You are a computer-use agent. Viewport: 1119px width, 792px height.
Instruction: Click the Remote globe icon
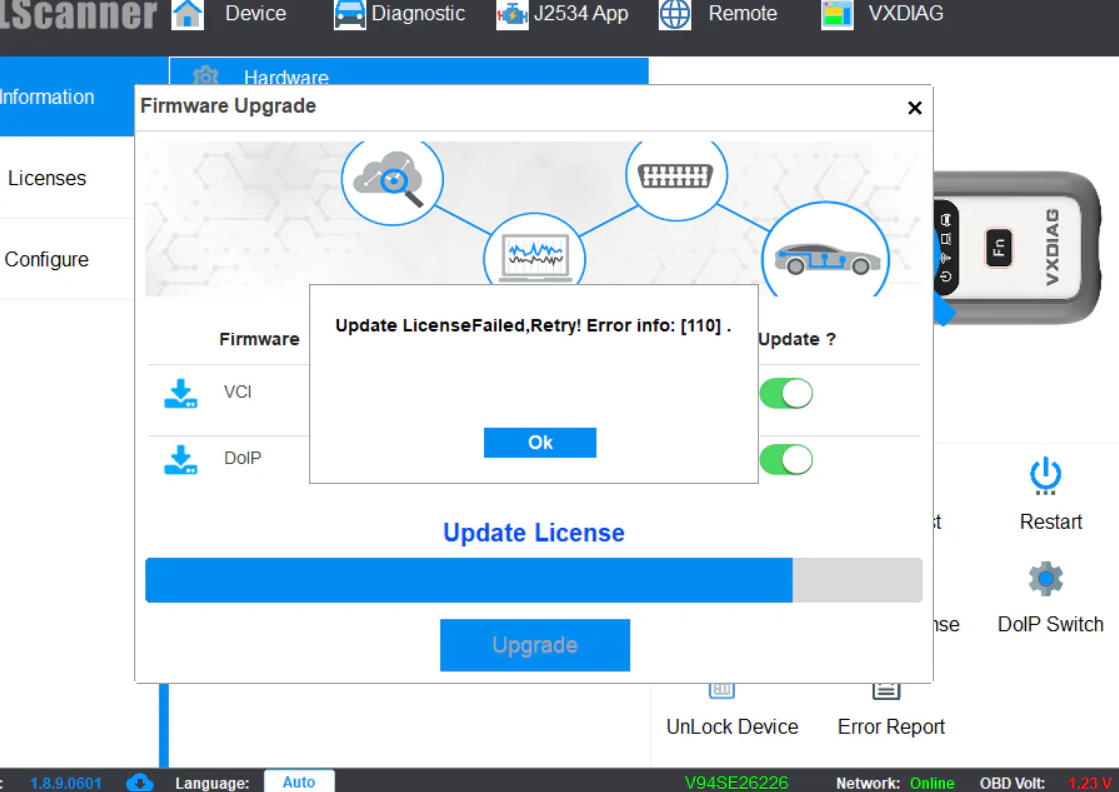pos(674,14)
